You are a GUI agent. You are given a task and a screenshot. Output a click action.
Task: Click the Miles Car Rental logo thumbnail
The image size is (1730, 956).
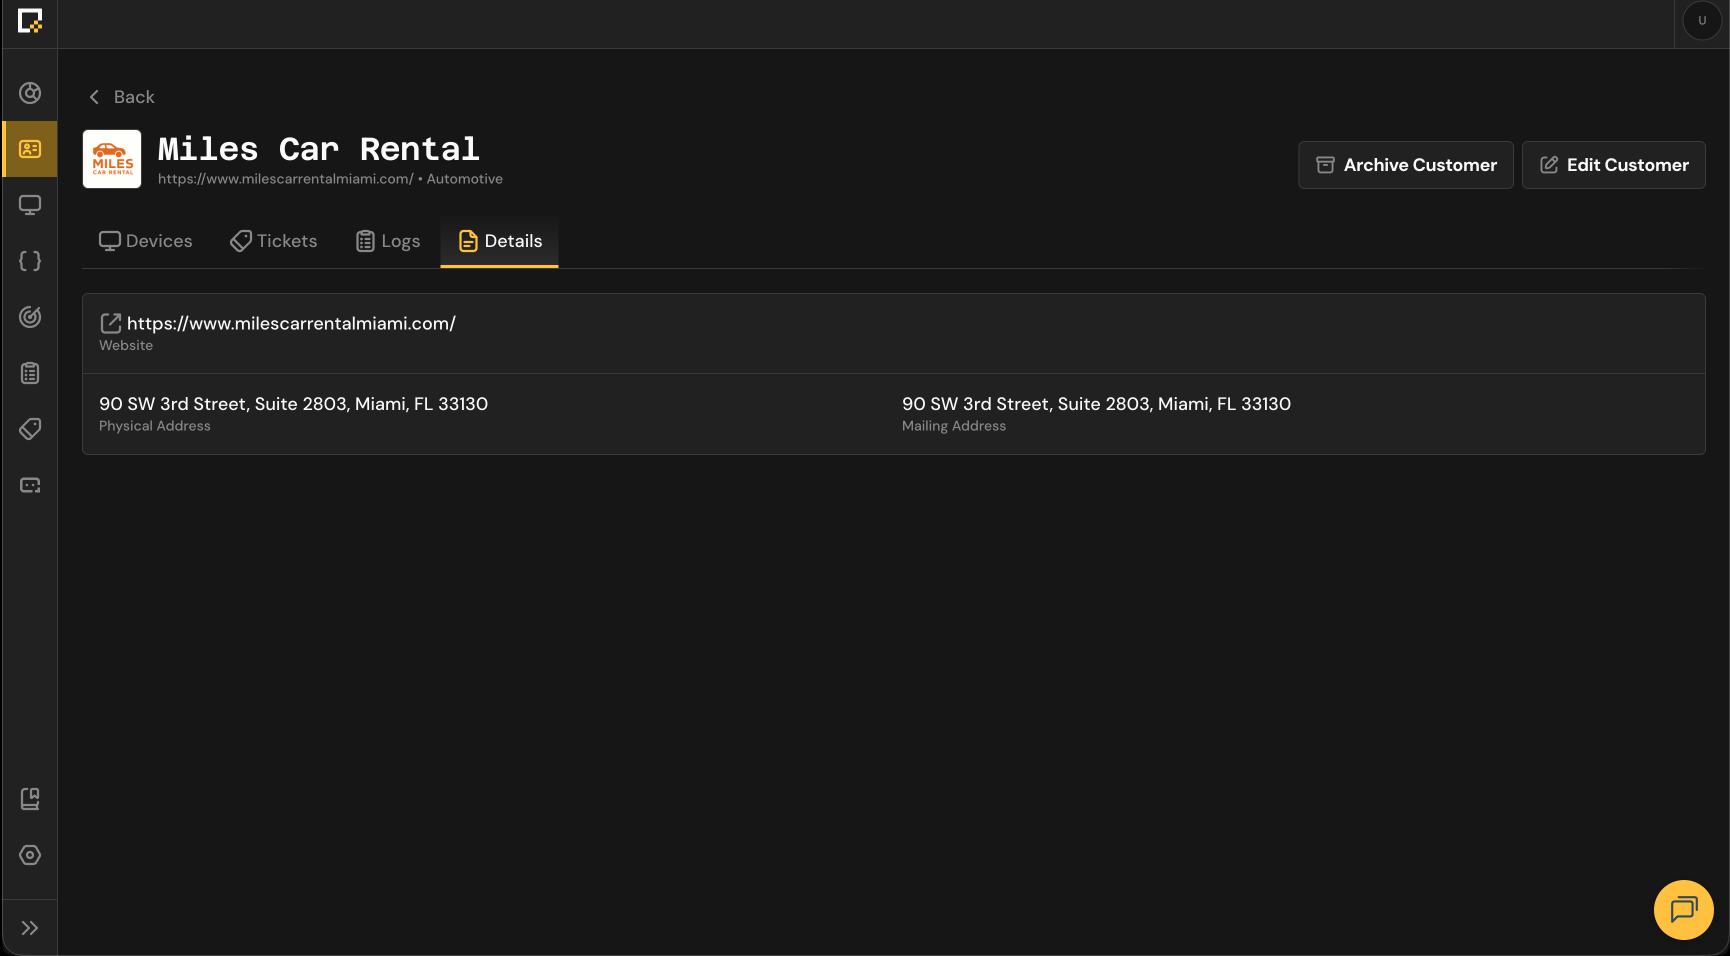(x=112, y=159)
